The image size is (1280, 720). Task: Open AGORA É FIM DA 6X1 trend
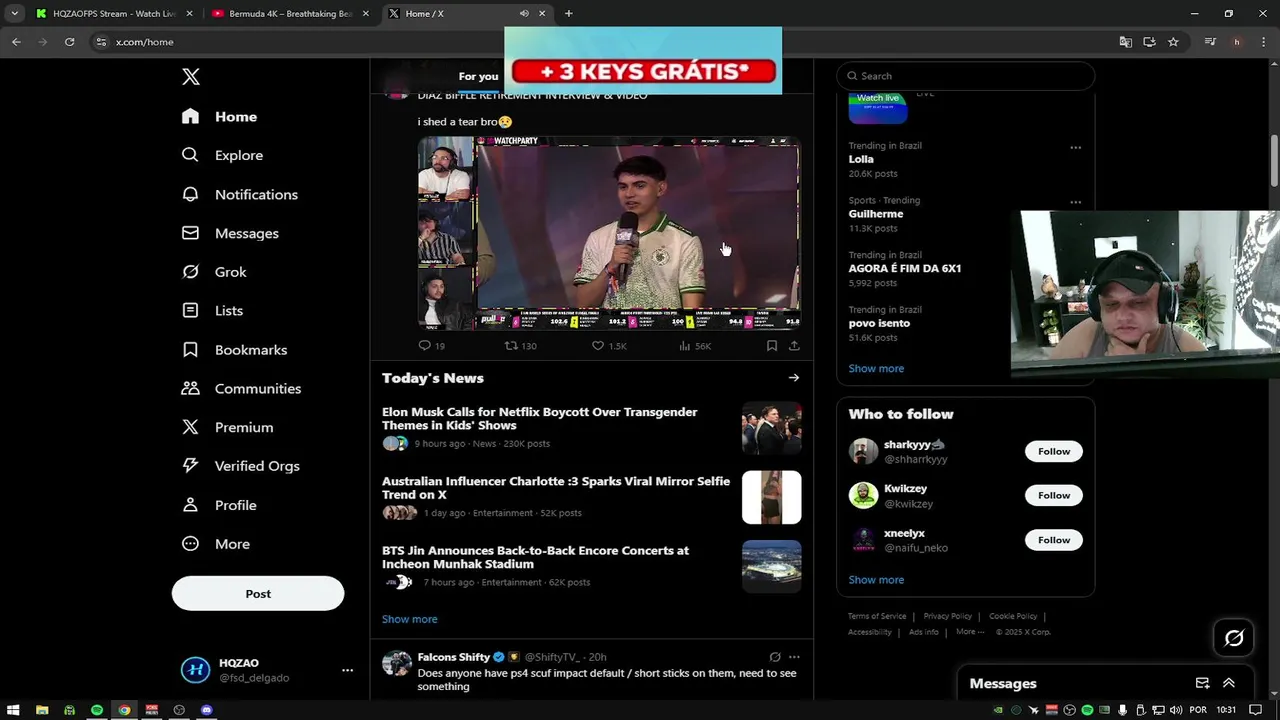(905, 269)
